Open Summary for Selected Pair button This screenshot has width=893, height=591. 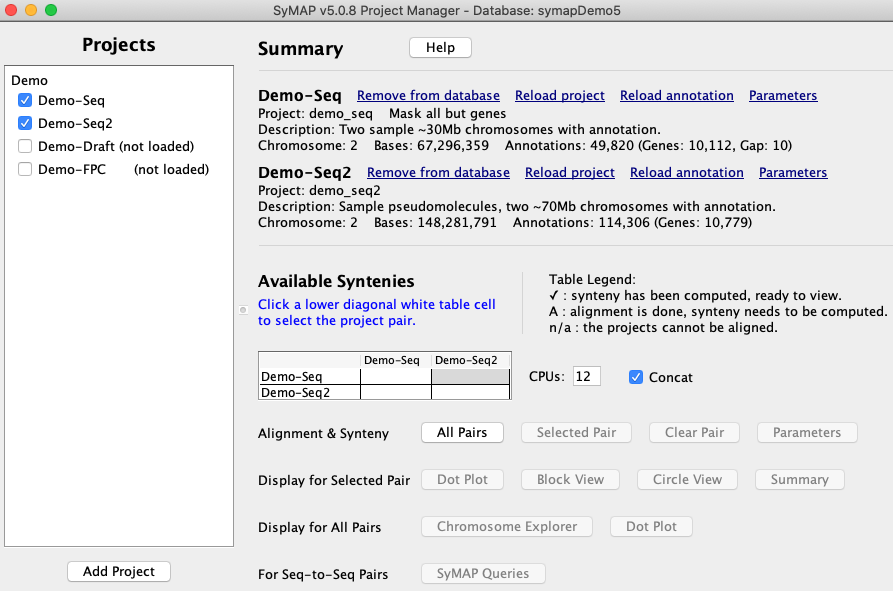pos(800,480)
